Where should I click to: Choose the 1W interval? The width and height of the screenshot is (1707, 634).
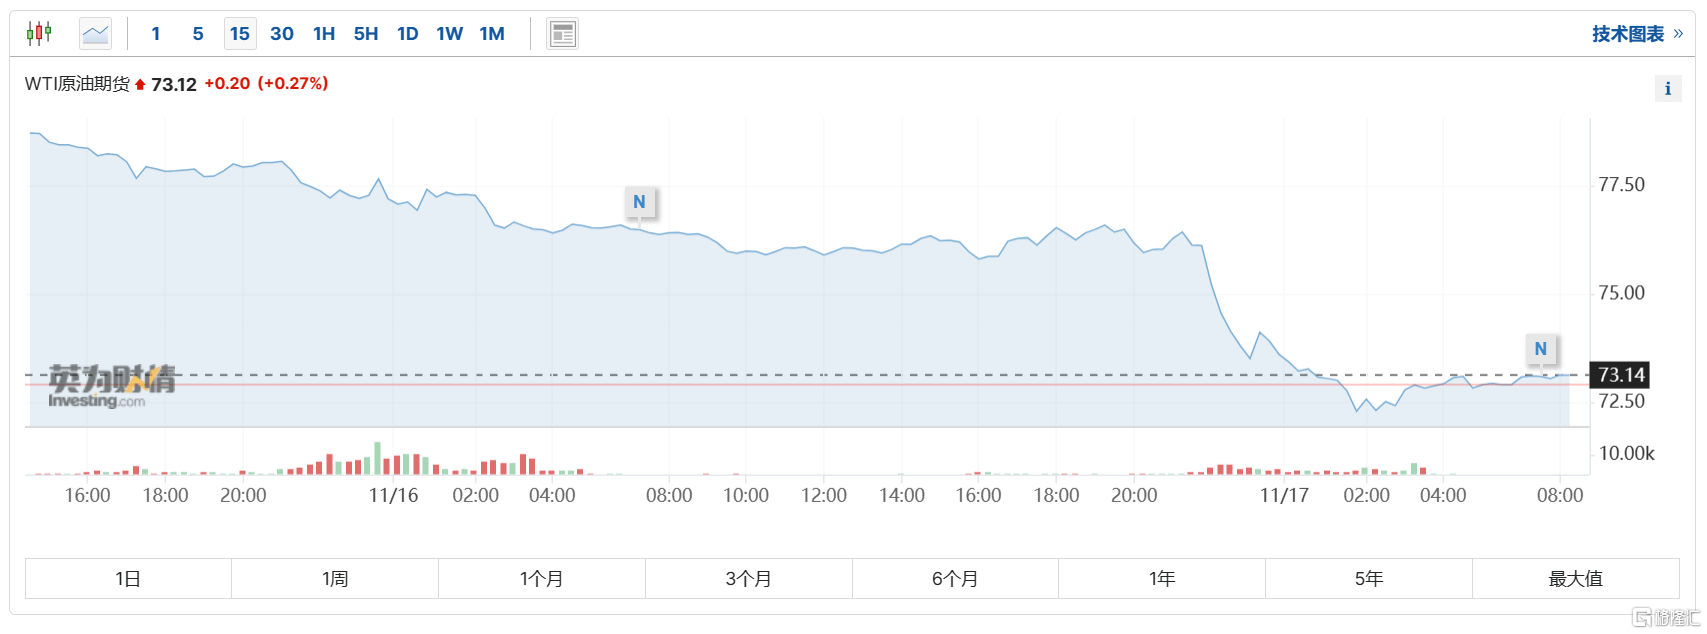pos(450,34)
